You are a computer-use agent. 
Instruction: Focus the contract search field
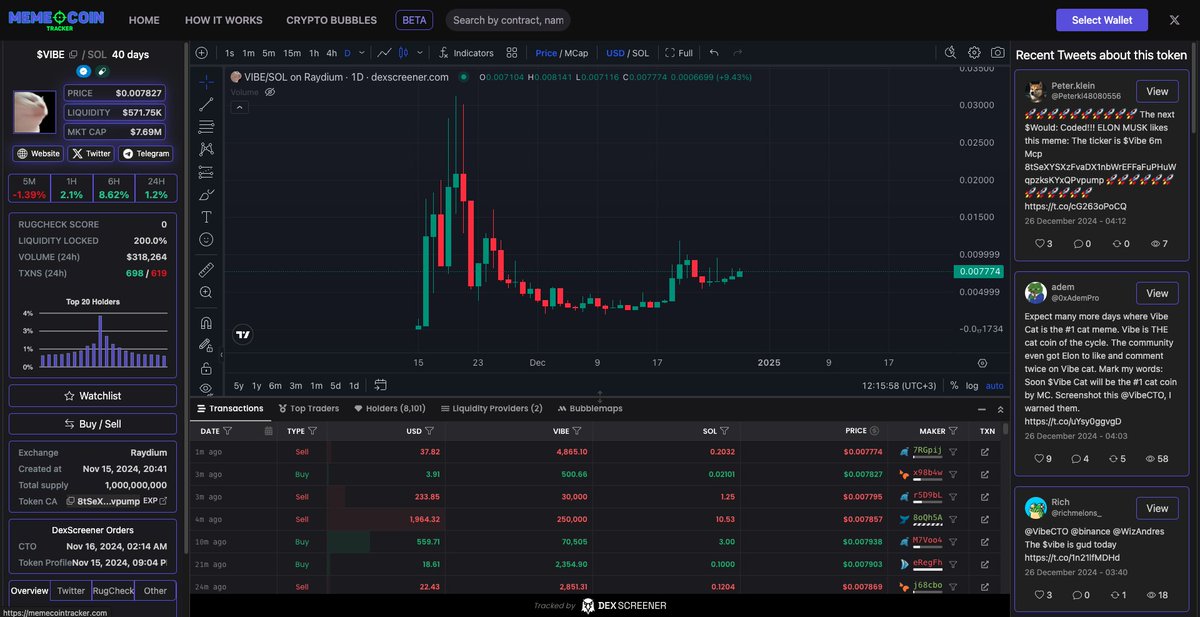[x=507, y=20]
